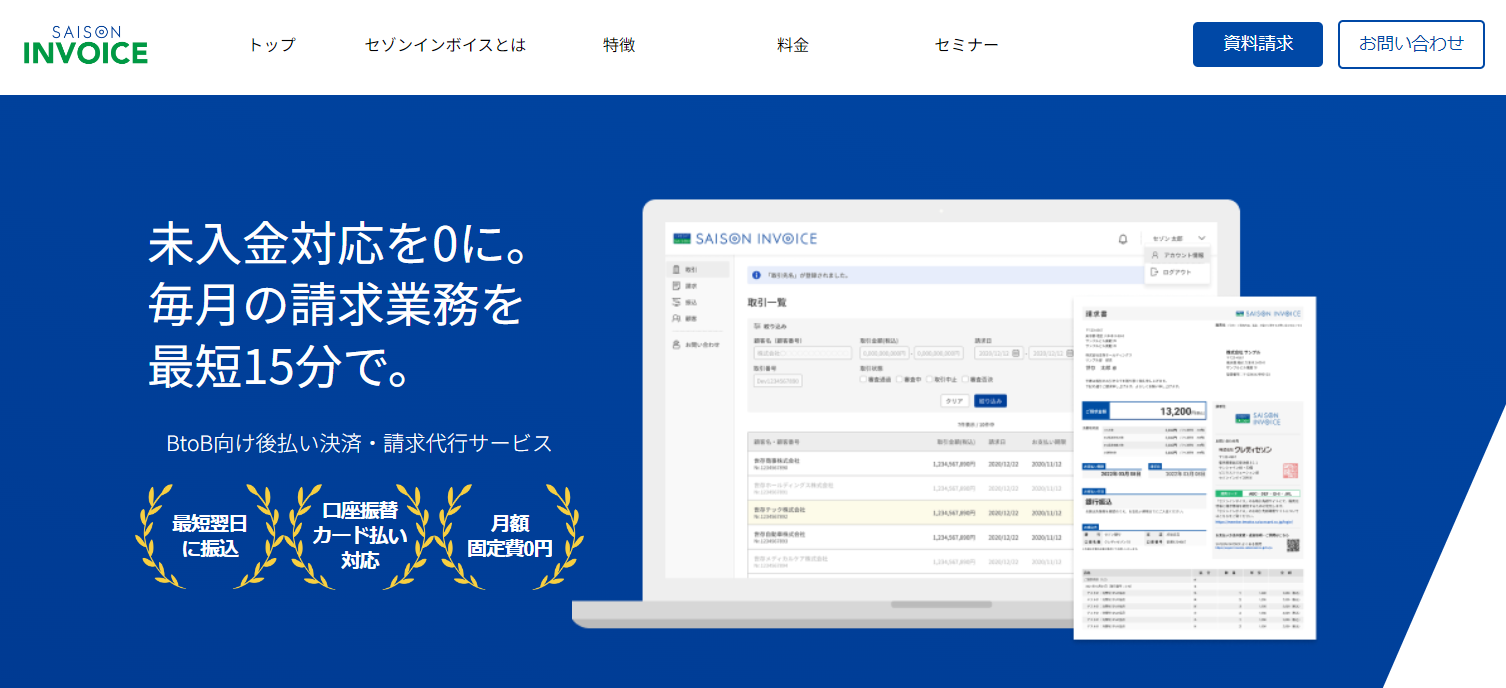1506x688 pixels.
Task: Click the 振込 sidebar icon
Action: (677, 302)
